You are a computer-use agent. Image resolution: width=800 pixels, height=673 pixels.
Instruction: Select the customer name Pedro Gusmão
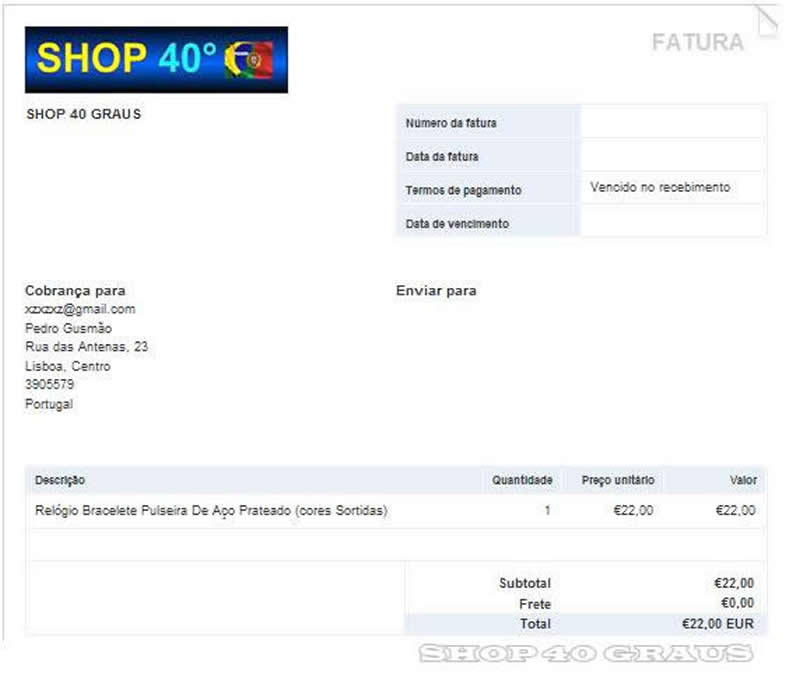68,328
